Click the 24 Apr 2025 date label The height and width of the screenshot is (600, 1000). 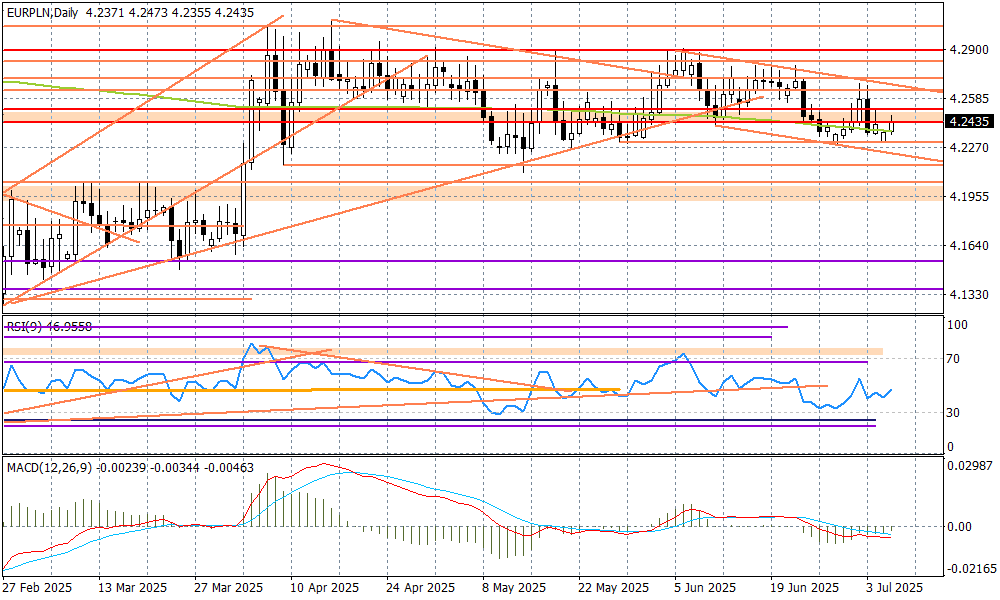click(421, 588)
